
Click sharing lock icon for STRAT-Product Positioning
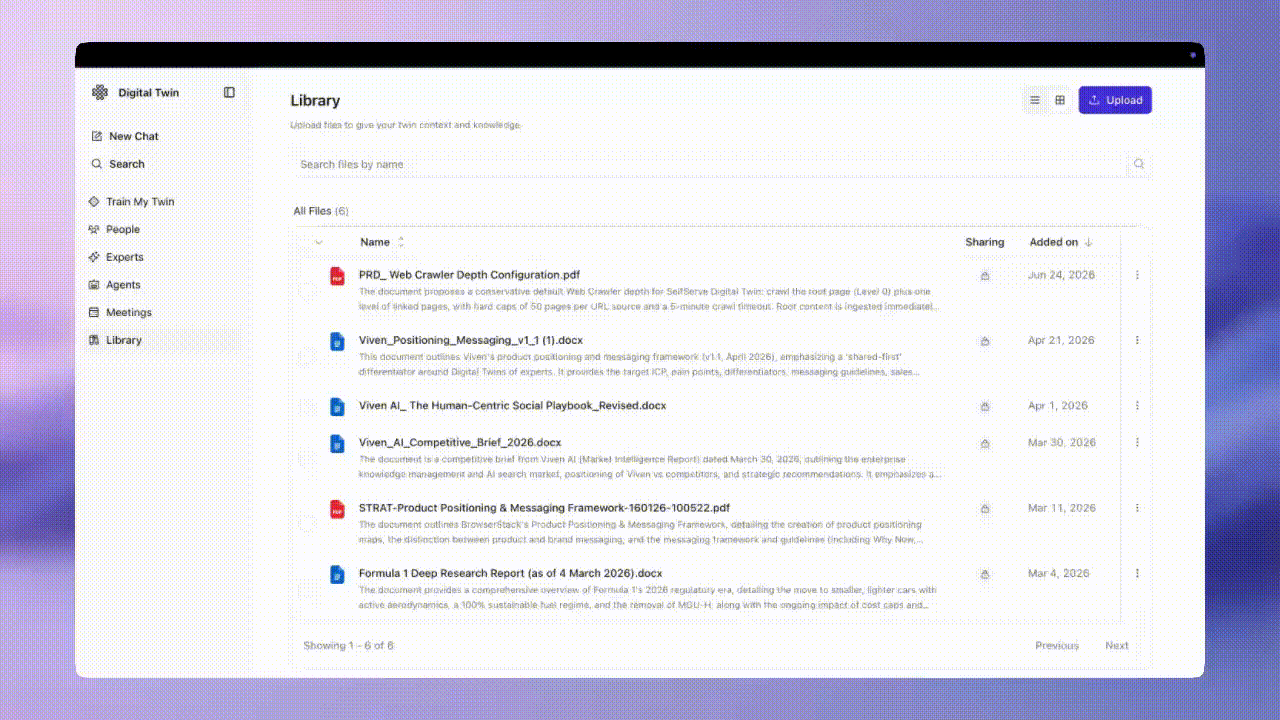tap(985, 508)
